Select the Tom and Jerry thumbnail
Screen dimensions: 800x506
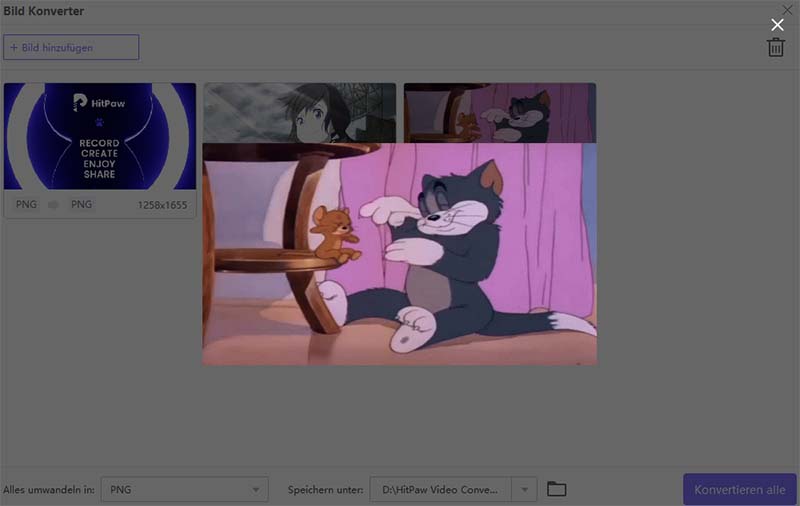pos(499,113)
